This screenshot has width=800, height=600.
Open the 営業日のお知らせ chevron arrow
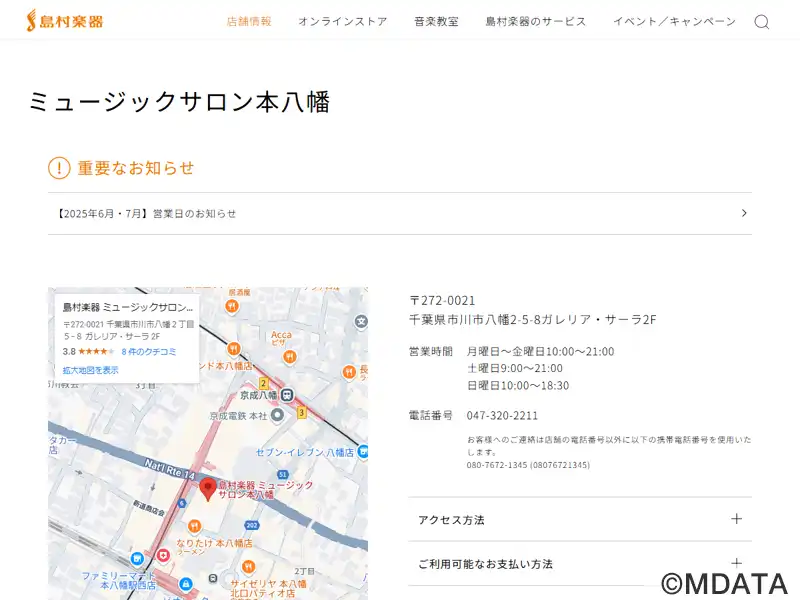pyautogui.click(x=744, y=213)
